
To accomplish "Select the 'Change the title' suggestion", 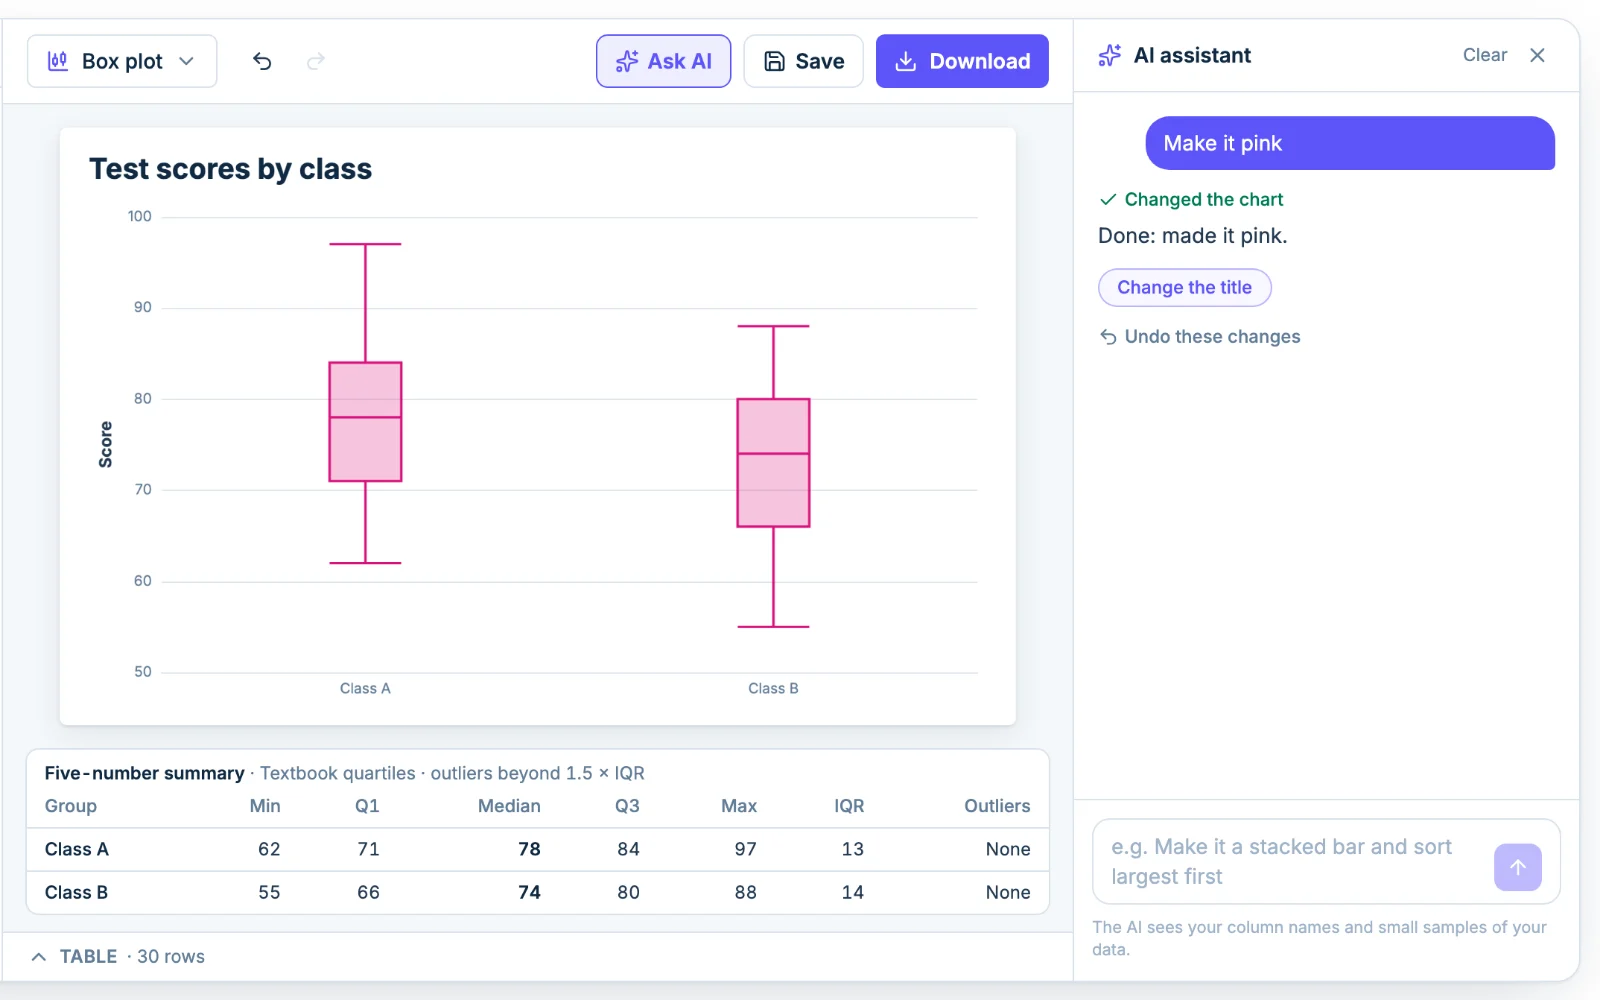I will [x=1185, y=288].
